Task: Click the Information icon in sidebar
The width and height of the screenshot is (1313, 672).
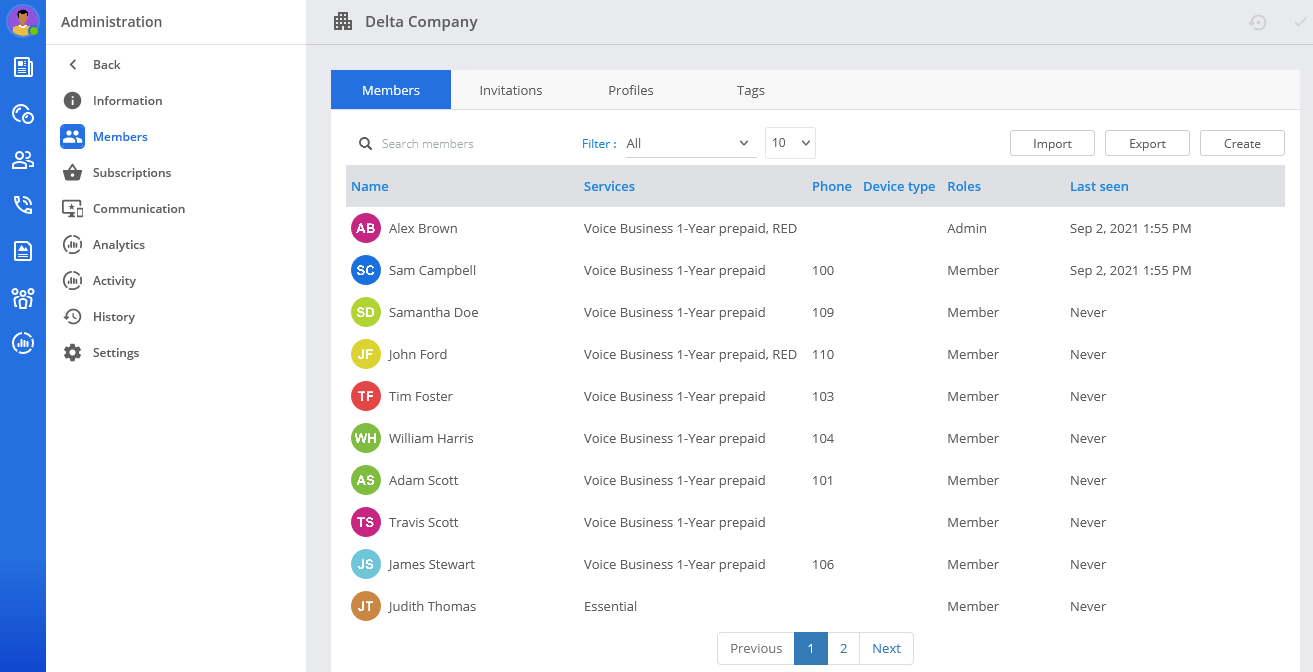Action: coord(72,101)
